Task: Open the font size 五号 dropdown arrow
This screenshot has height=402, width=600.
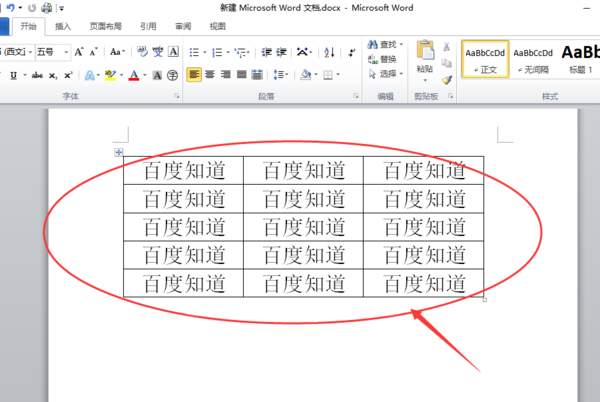Action: click(66, 52)
